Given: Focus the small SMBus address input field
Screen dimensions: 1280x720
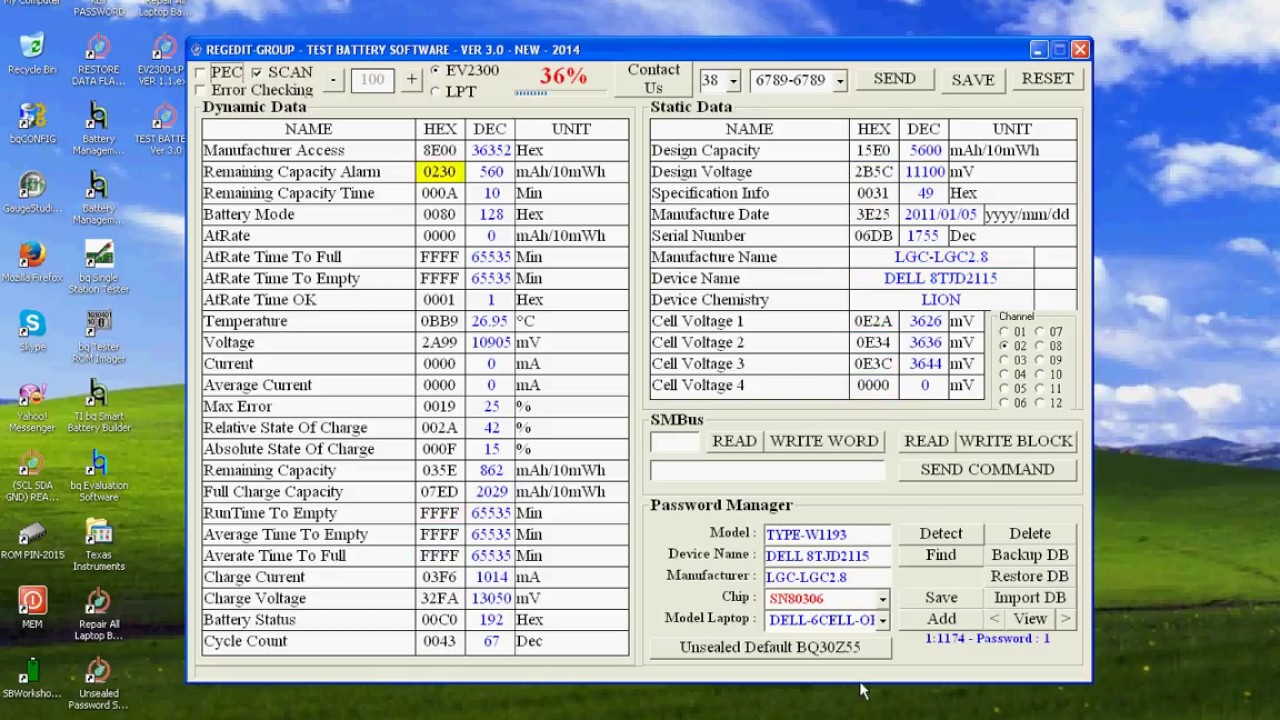Looking at the screenshot, I should click(x=675, y=441).
